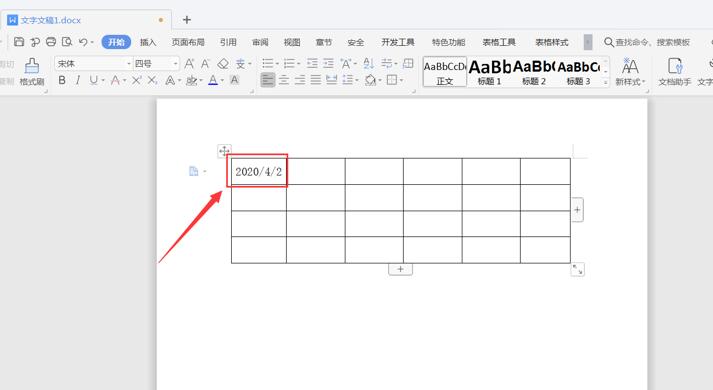713x390 pixels.
Task: Add a table row with bottom plus button
Action: click(x=400, y=269)
